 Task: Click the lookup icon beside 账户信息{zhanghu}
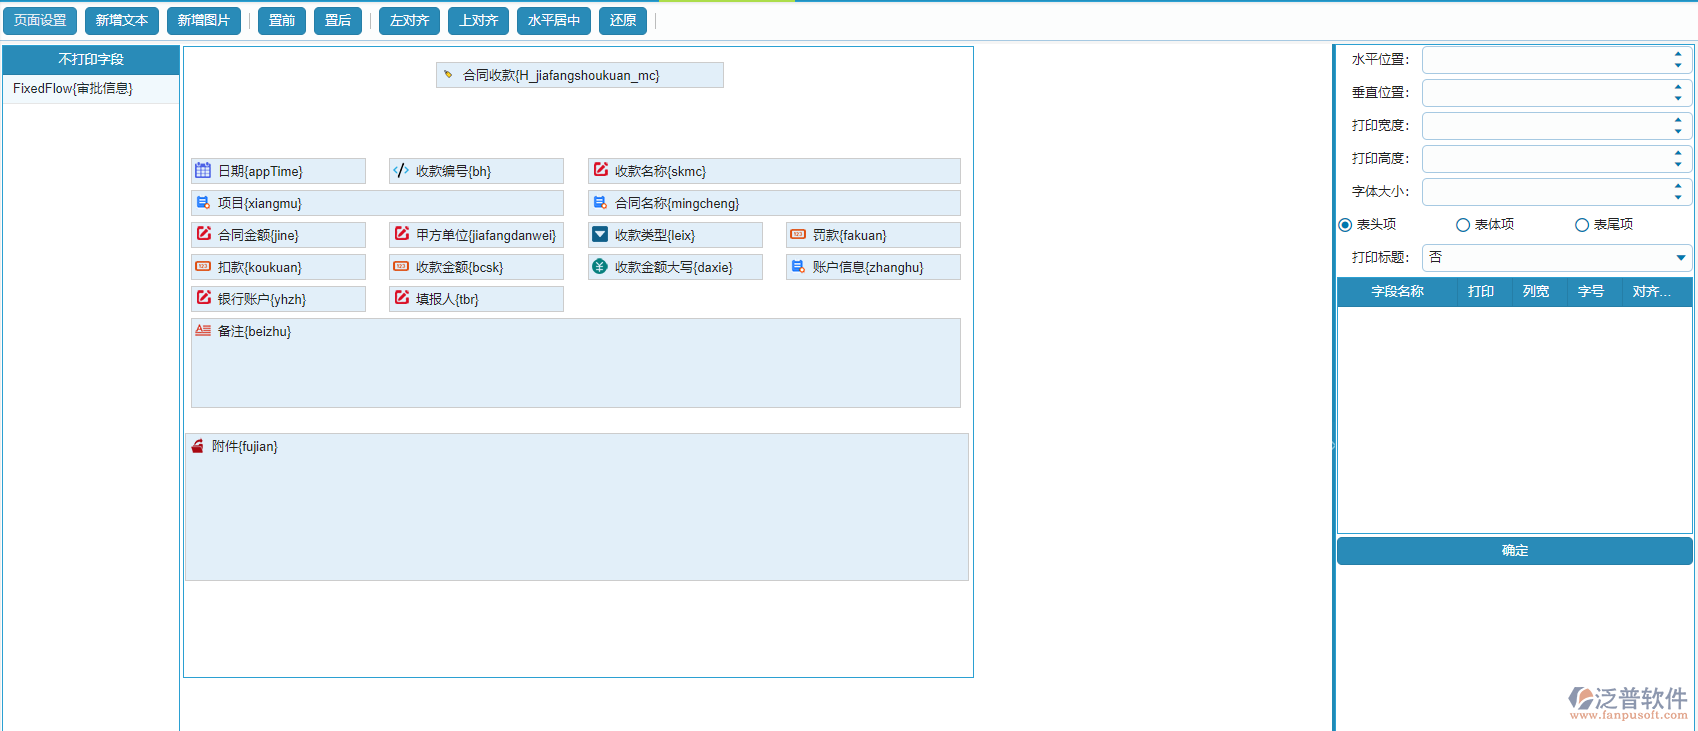(798, 267)
